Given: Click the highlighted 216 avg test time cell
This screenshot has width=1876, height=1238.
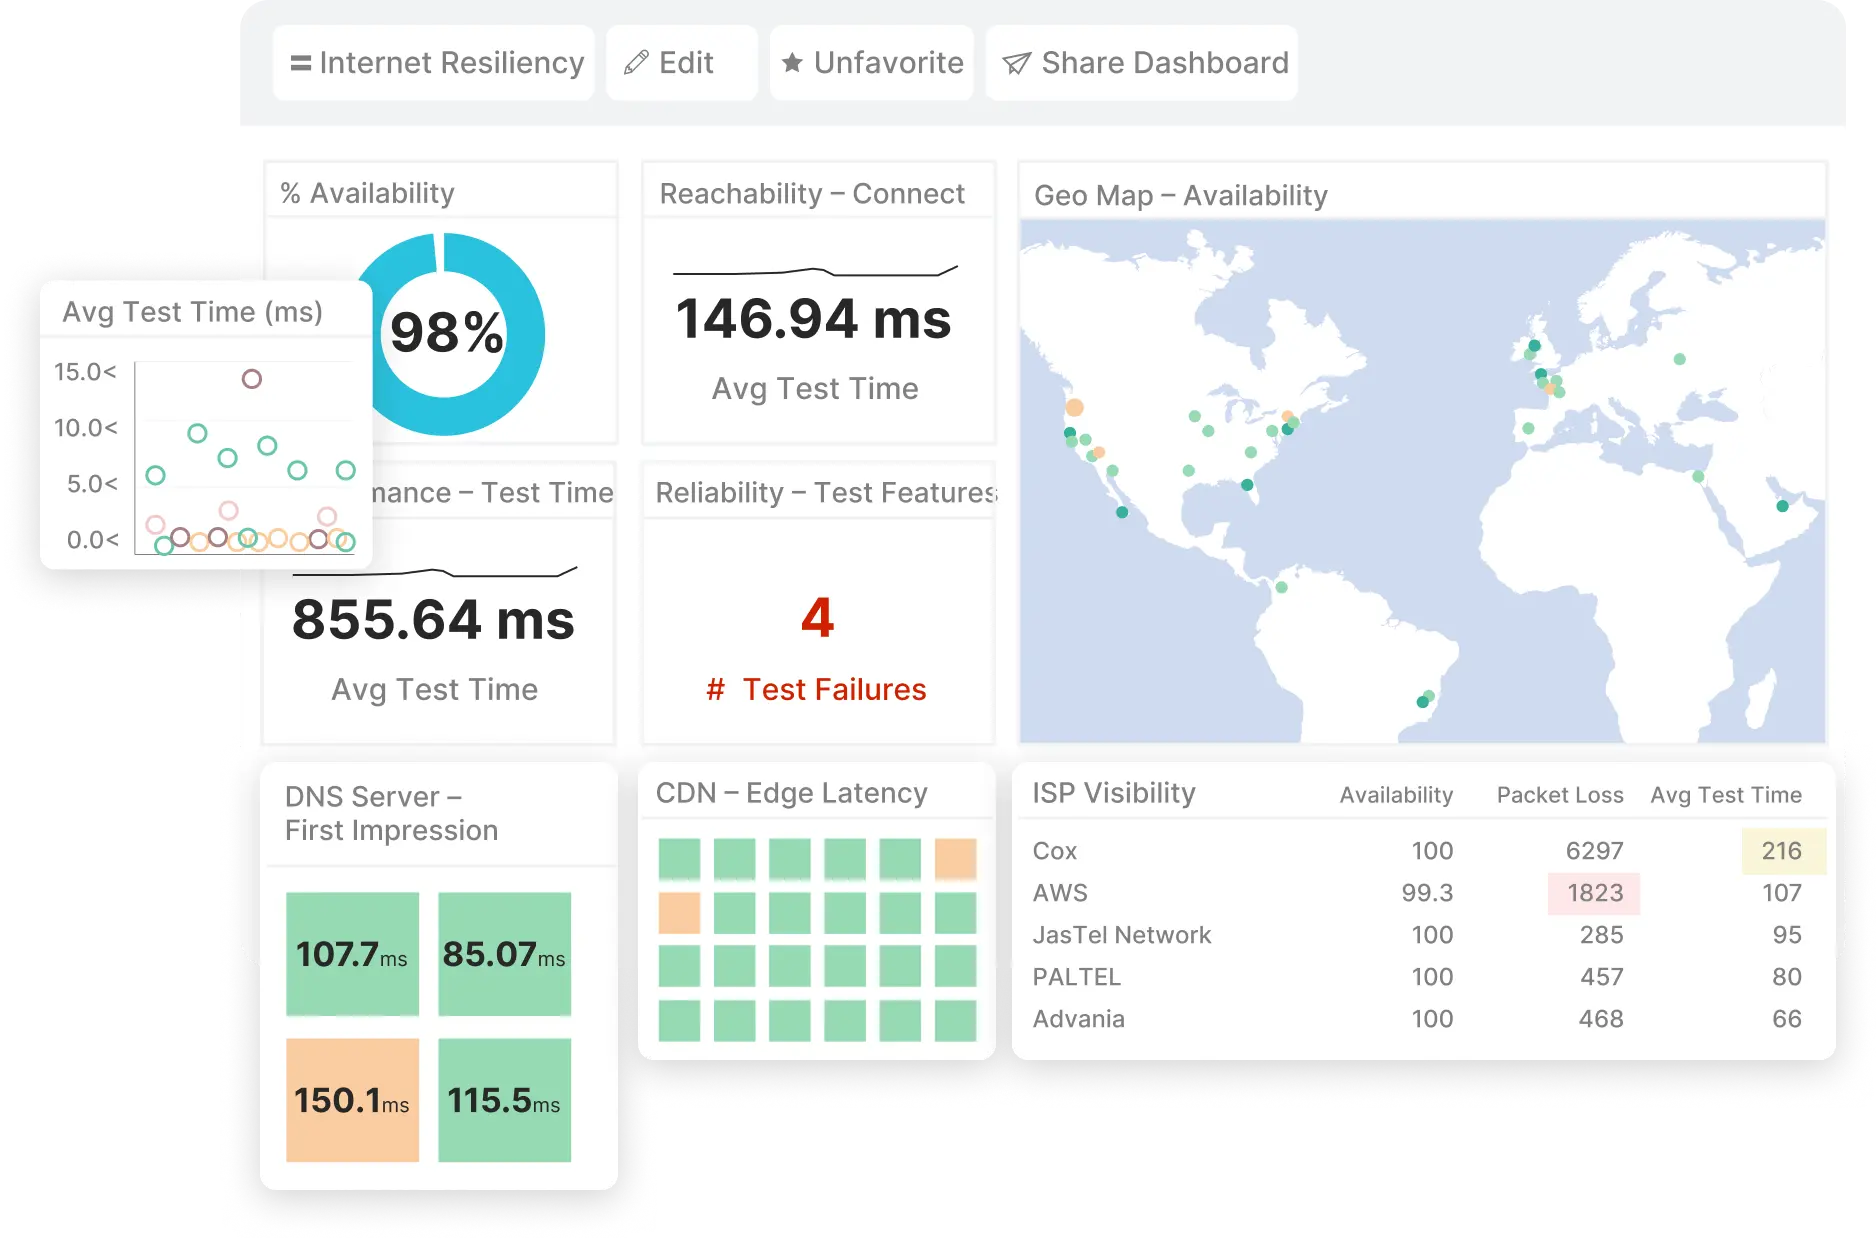Looking at the screenshot, I should point(1784,851).
